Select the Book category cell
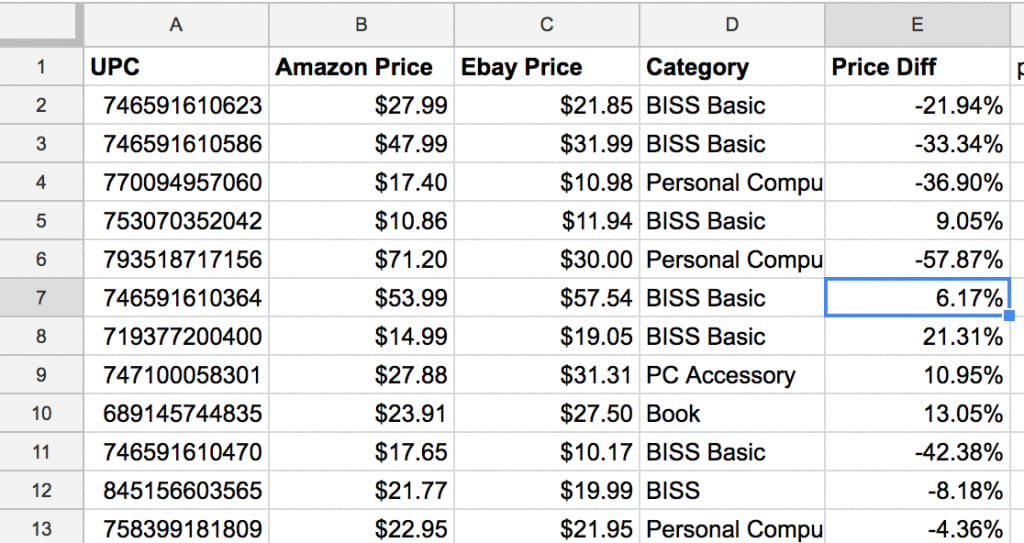The image size is (1024, 543). pos(732,414)
